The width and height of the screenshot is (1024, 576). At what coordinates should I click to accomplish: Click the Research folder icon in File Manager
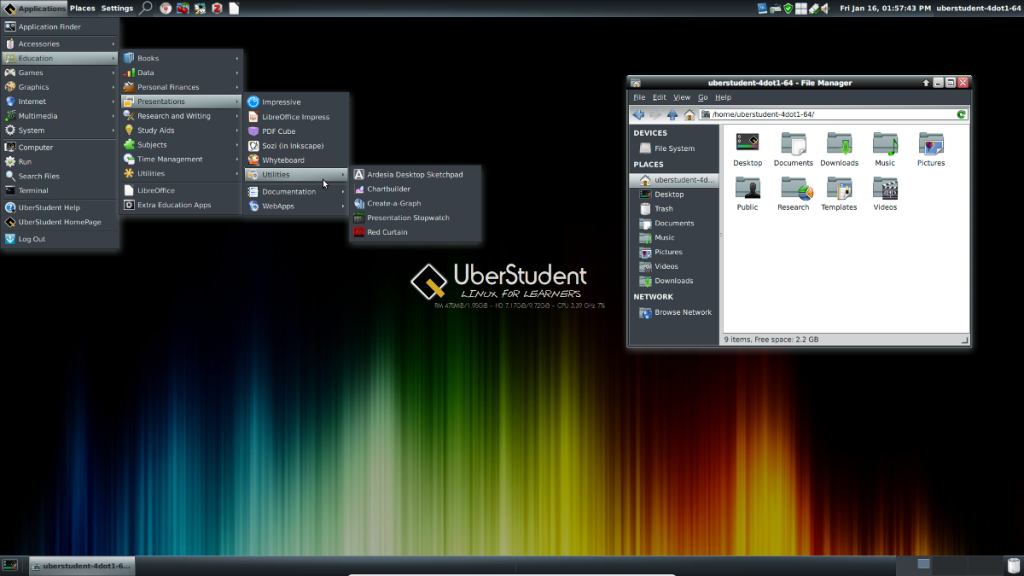(793, 188)
